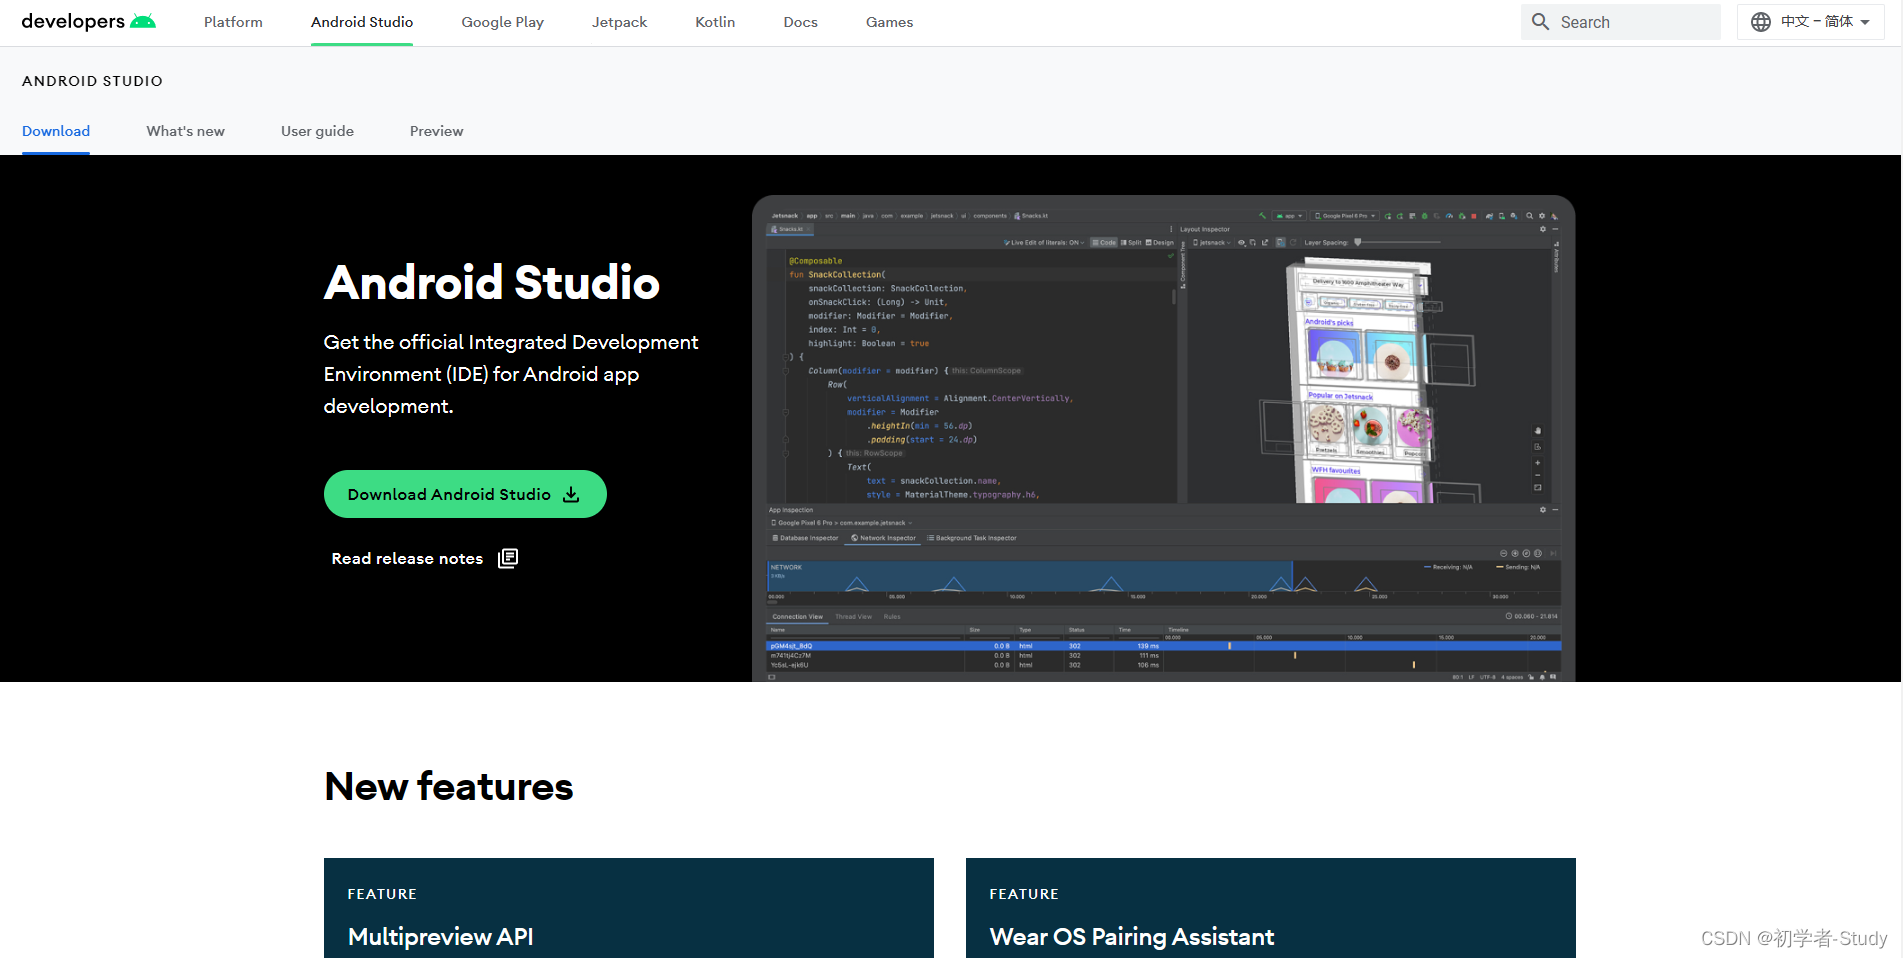Screen dimensions: 1903x958
Task: Click the search magnifier icon
Action: [1541, 22]
